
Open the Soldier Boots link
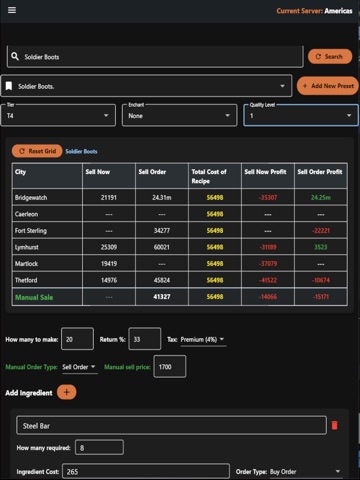(81, 152)
